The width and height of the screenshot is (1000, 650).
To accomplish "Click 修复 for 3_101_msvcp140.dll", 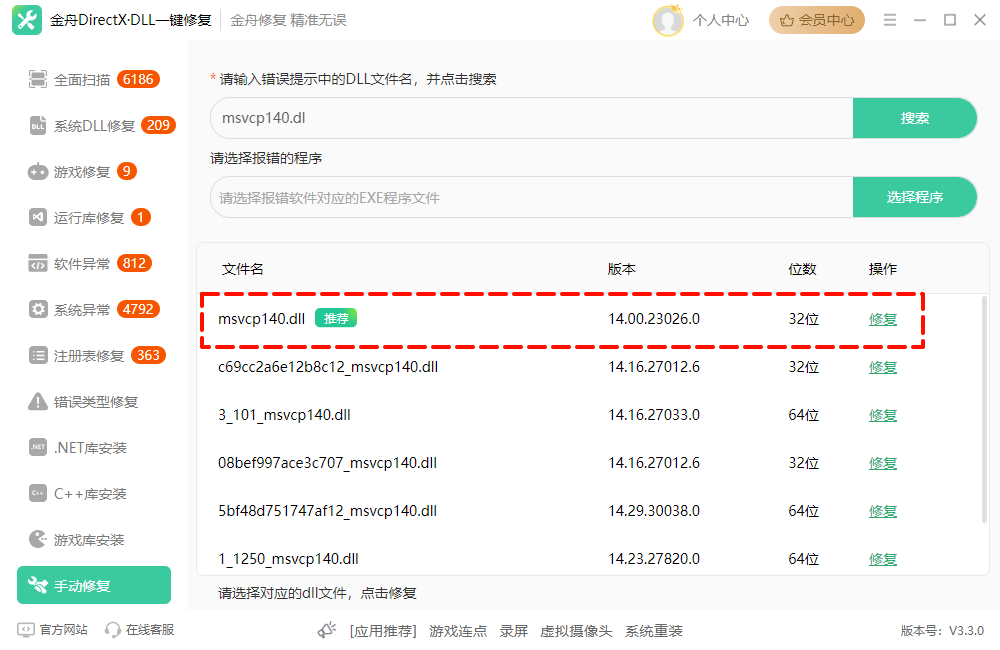I will [x=883, y=415].
